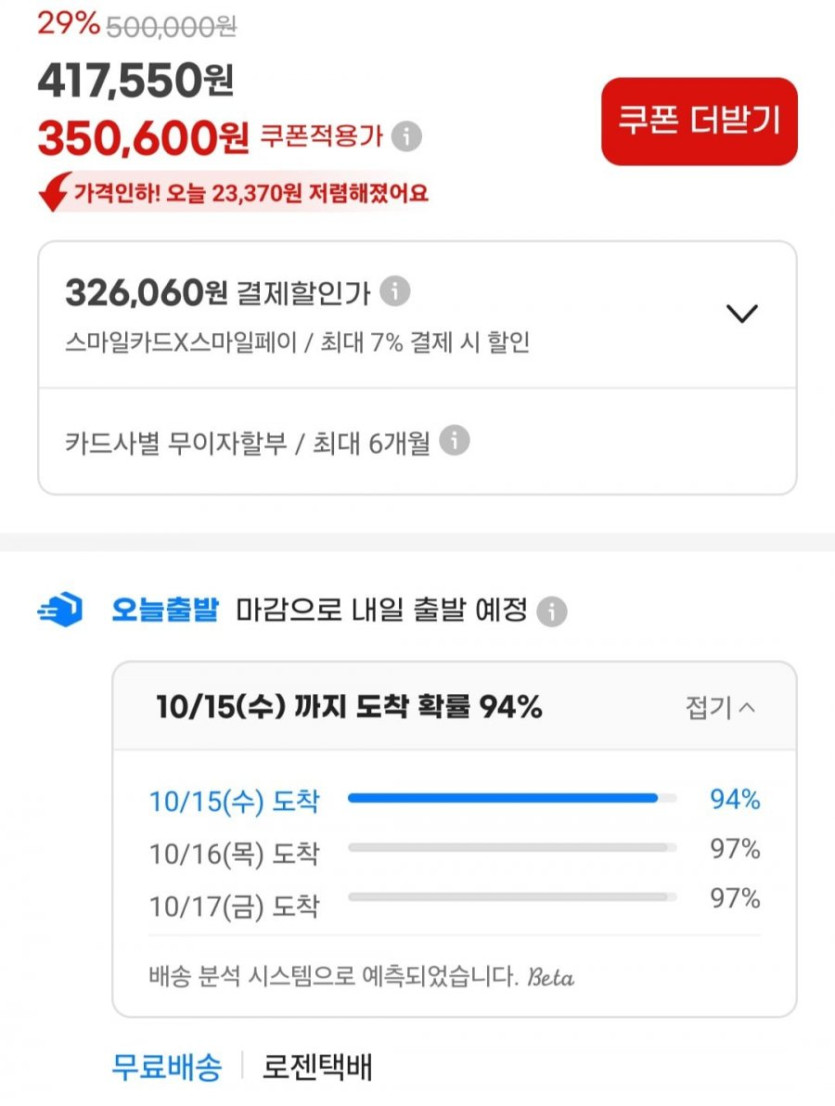The image size is (835, 1106).
Task: Click the 350,600원 coupon price
Action: coord(143,138)
